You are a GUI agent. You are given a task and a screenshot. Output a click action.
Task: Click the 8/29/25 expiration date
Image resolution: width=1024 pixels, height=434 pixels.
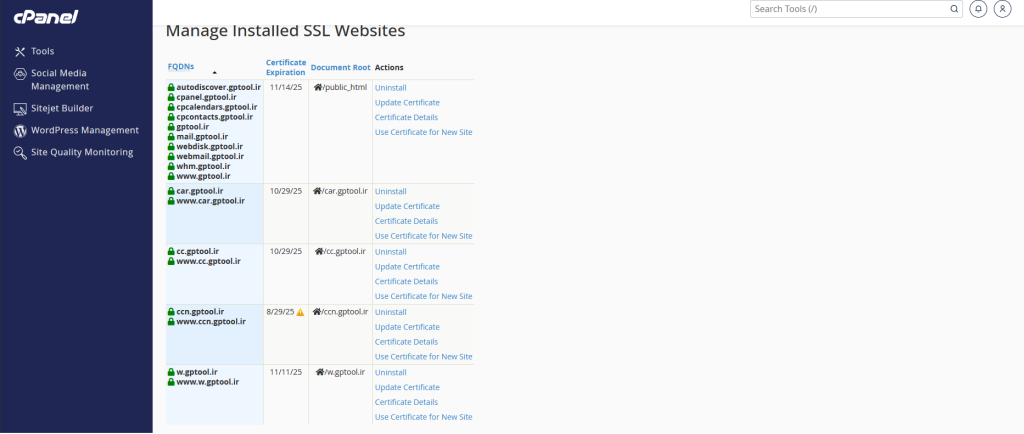click(281, 312)
